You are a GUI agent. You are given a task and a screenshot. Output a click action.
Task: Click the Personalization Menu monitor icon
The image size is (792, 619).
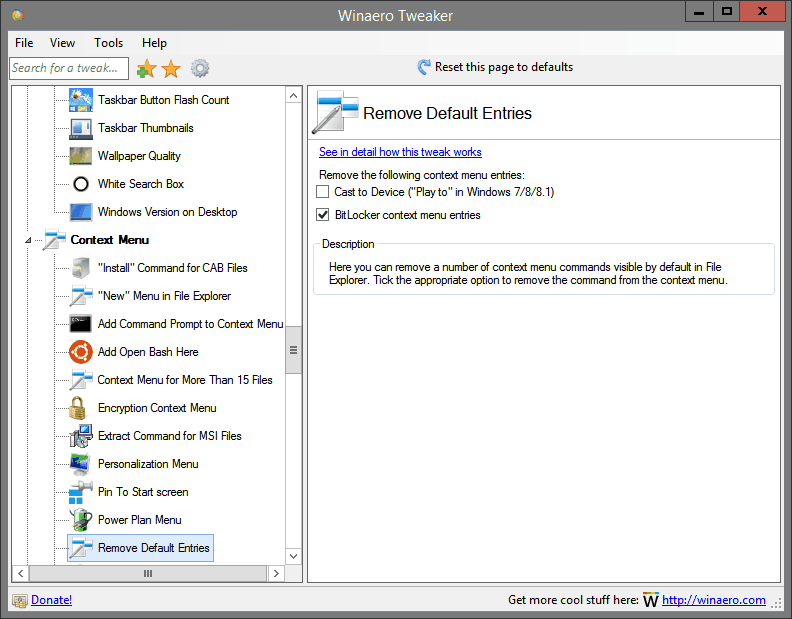[81, 464]
